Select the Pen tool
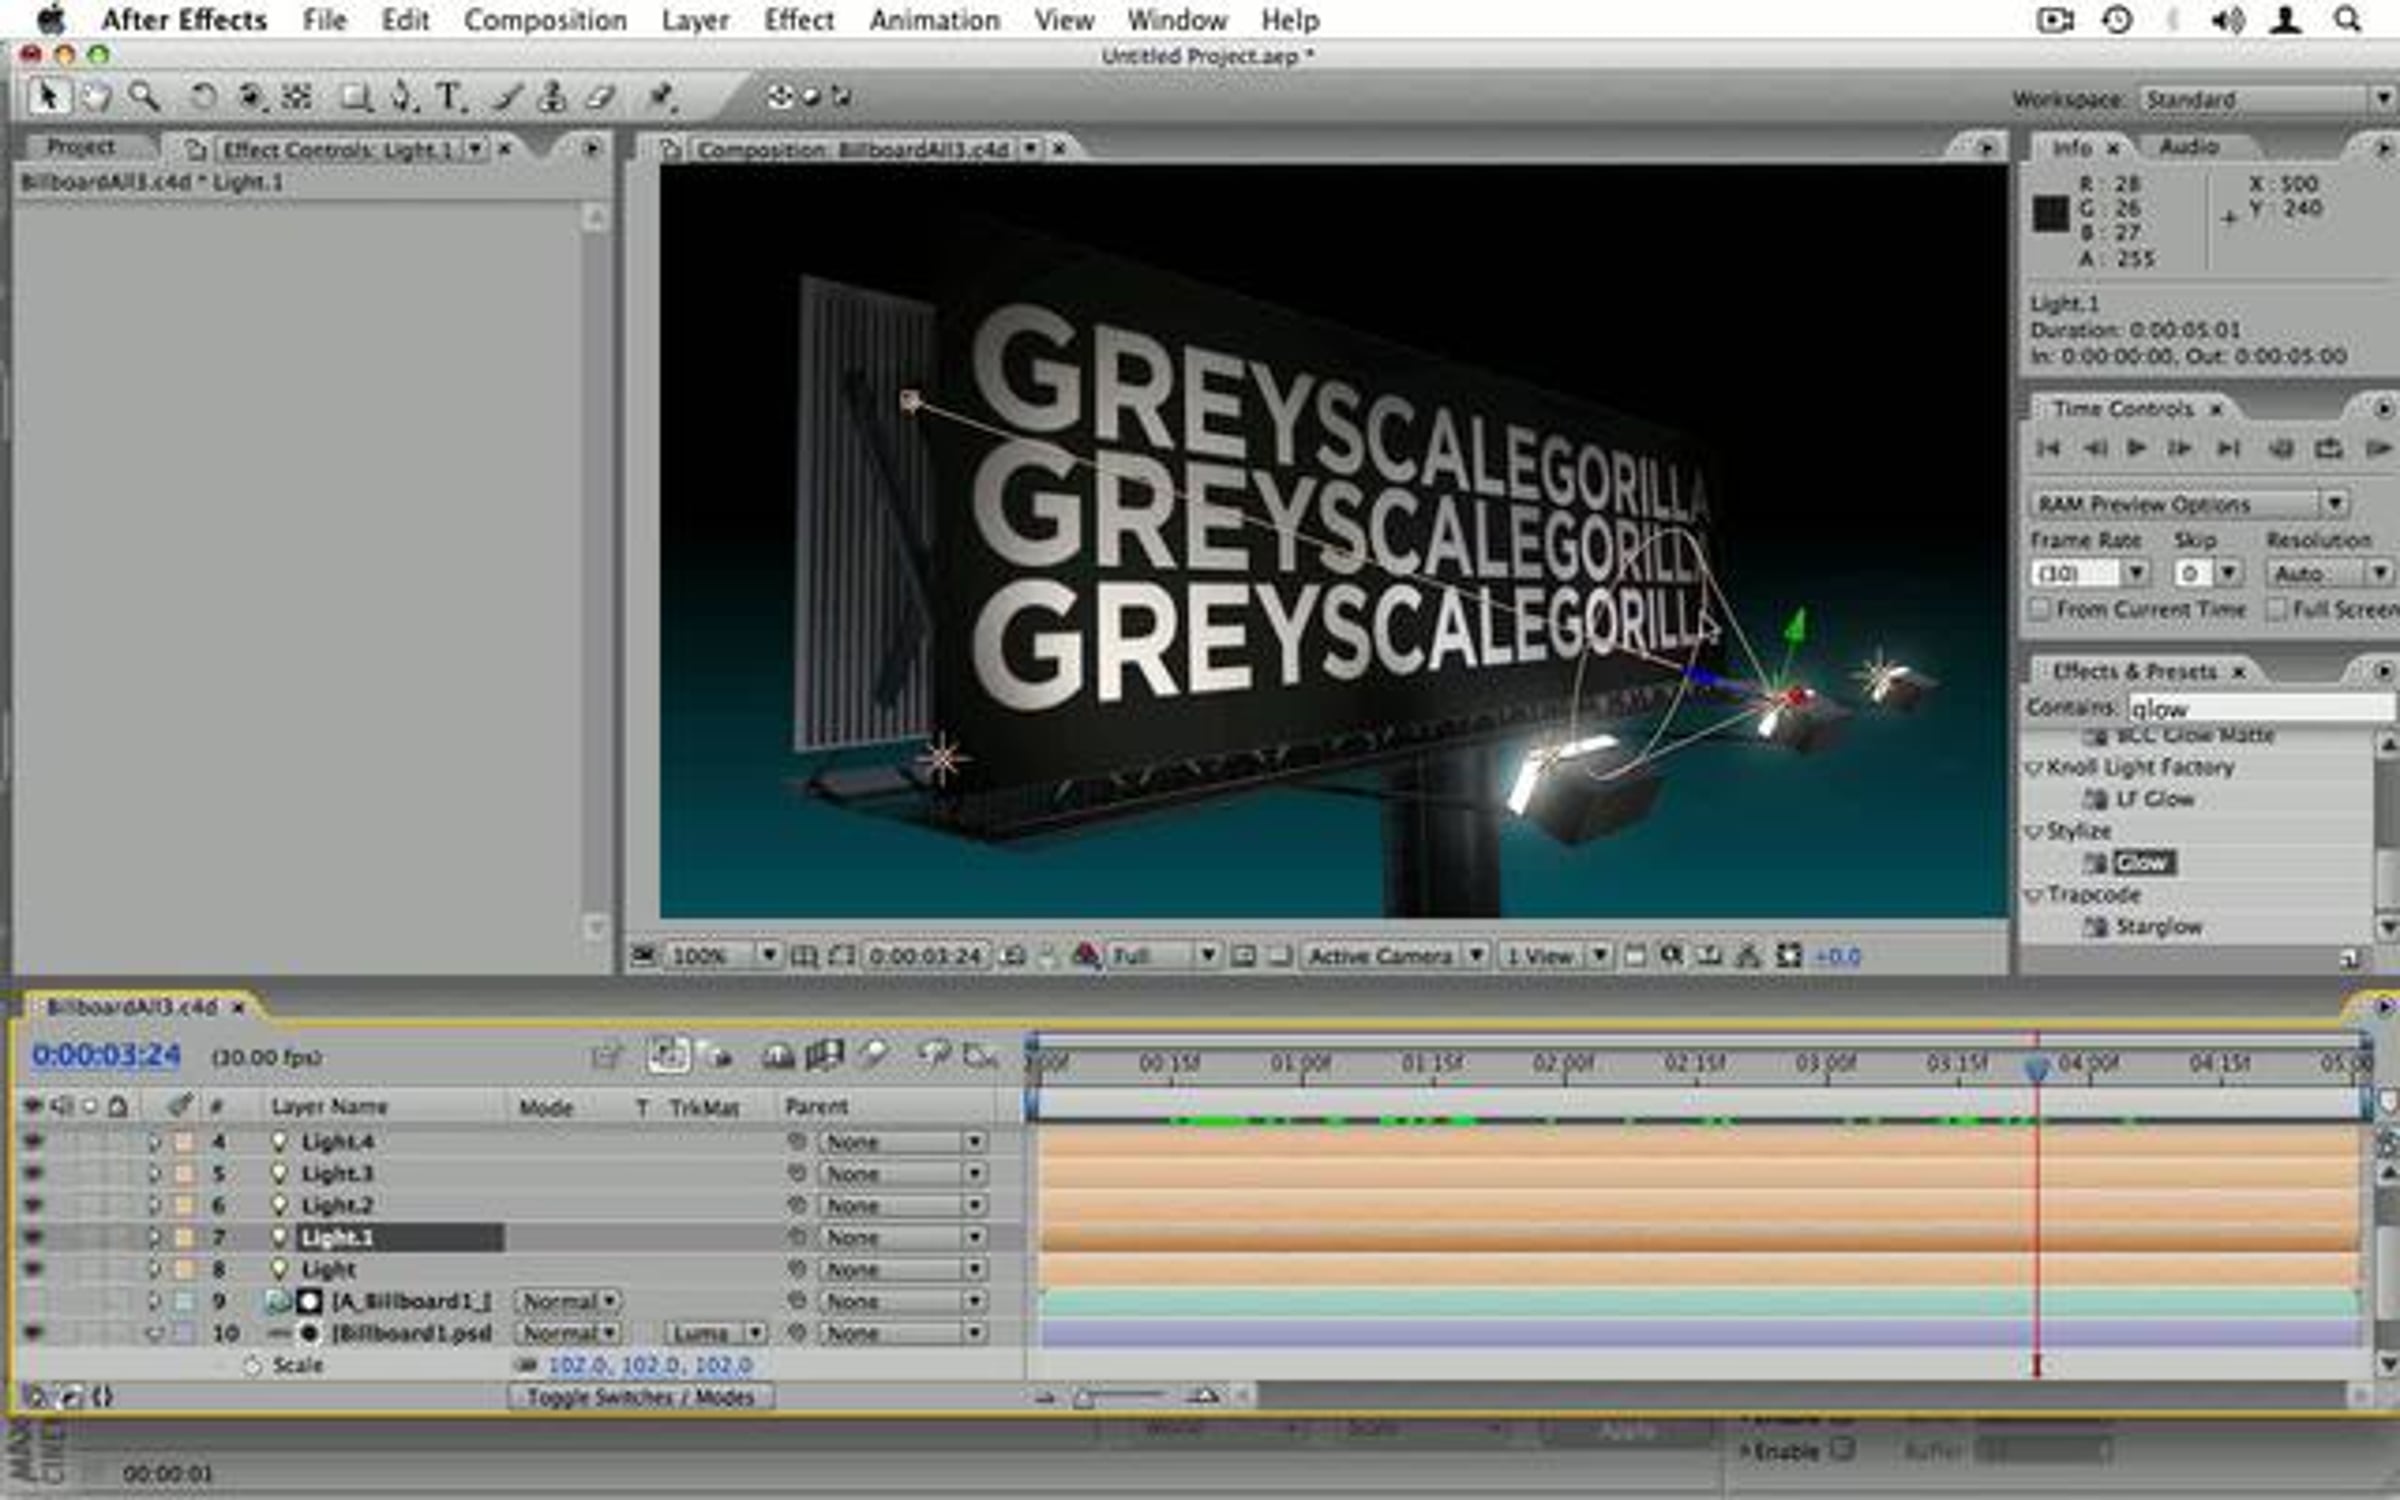Screen dimensions: 2400x1500 click(402, 97)
